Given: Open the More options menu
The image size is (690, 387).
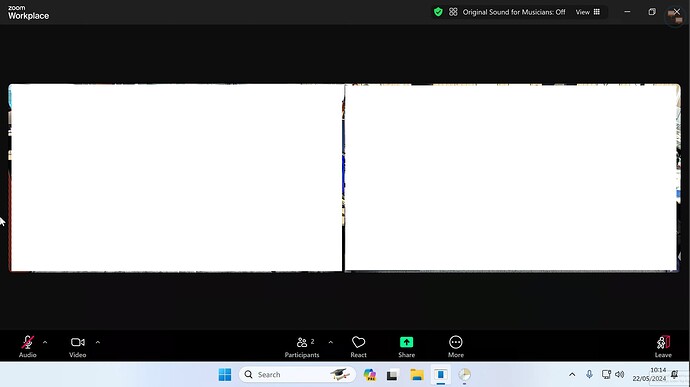Looking at the screenshot, I should point(455,346).
